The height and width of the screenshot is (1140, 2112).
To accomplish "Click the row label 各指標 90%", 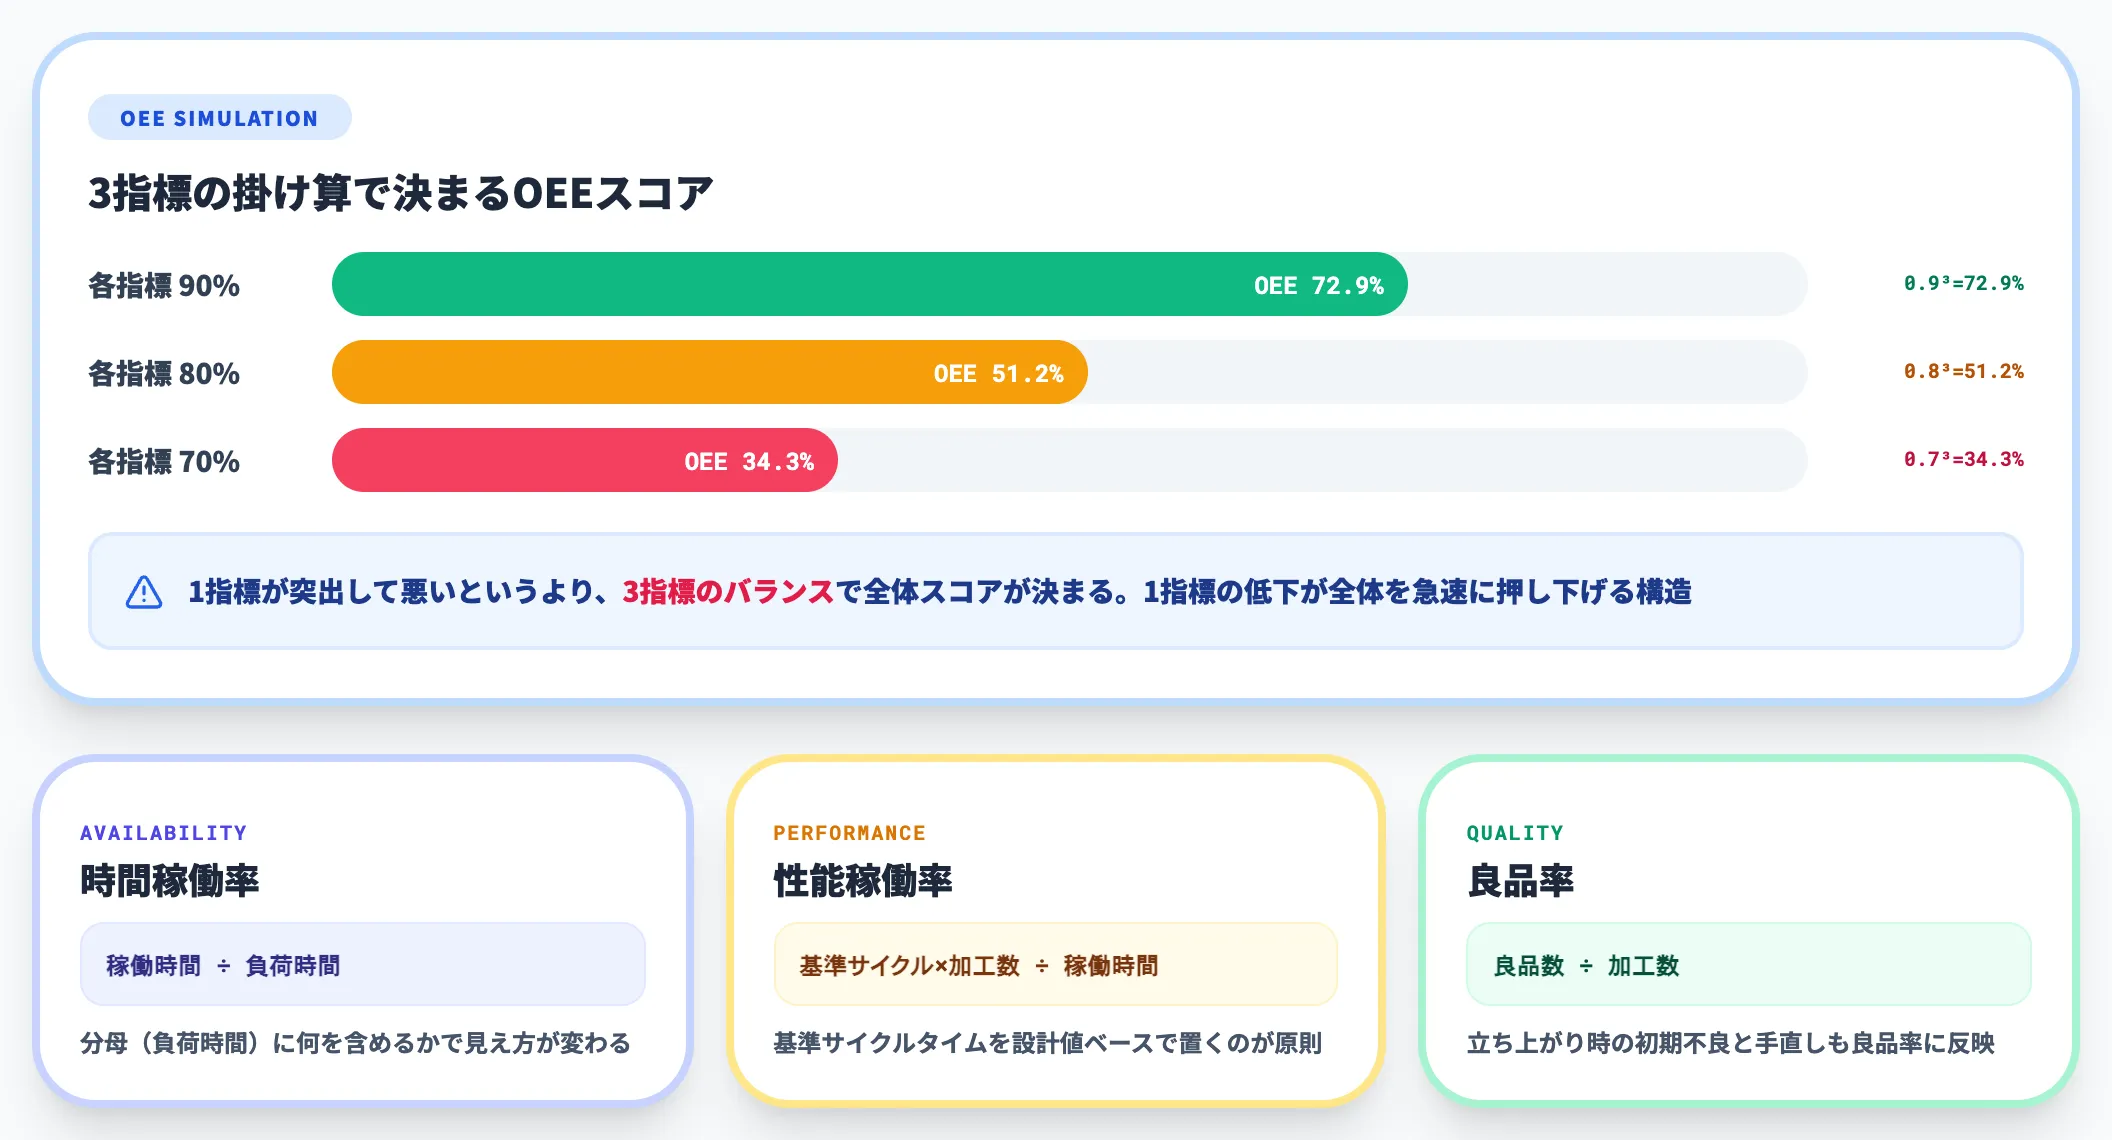I will click(164, 286).
